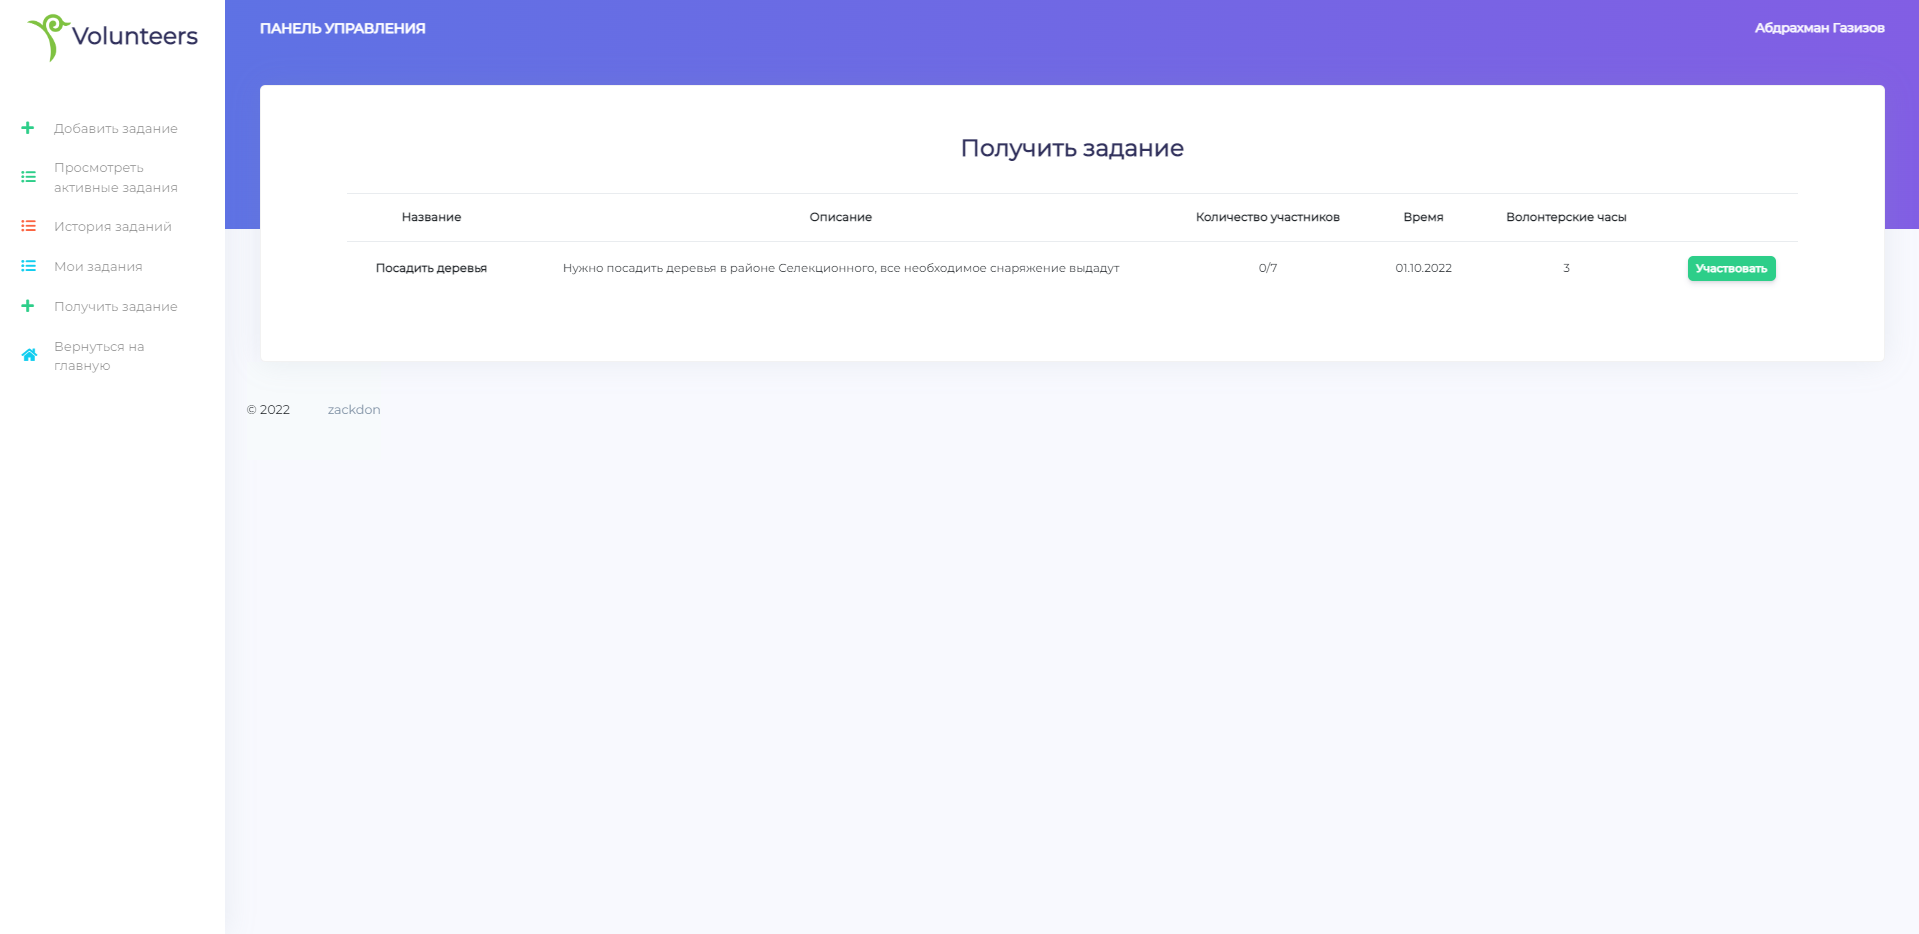Open Просмотреть активные задания page
This screenshot has width=1919, height=934.
tap(116, 177)
